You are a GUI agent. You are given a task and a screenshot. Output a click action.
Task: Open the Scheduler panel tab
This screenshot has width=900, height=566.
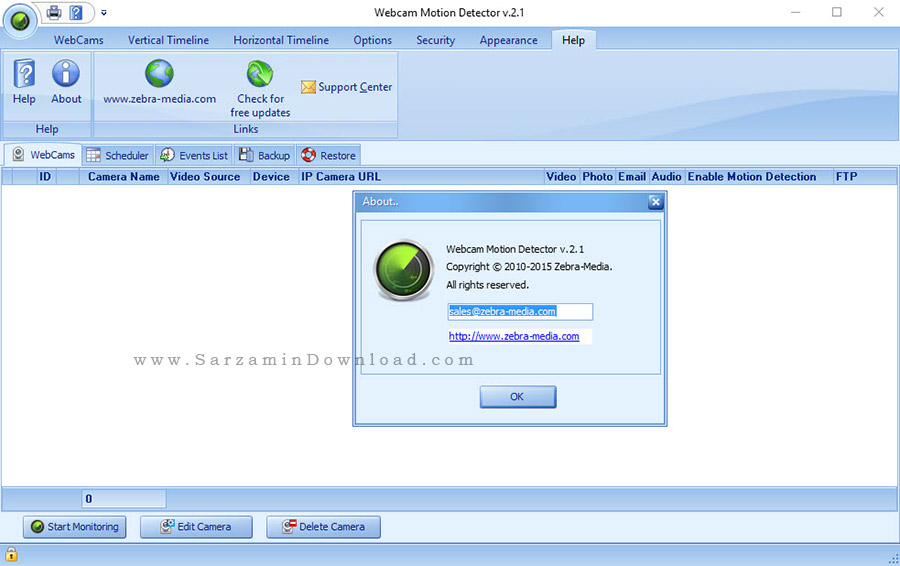[x=118, y=156]
